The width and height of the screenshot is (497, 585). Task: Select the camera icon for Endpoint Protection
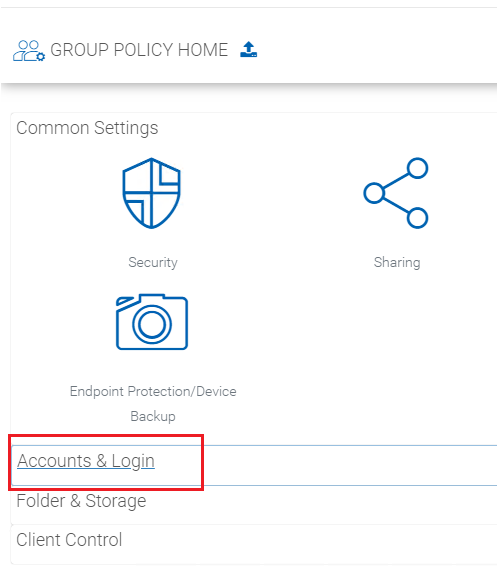pos(152,322)
